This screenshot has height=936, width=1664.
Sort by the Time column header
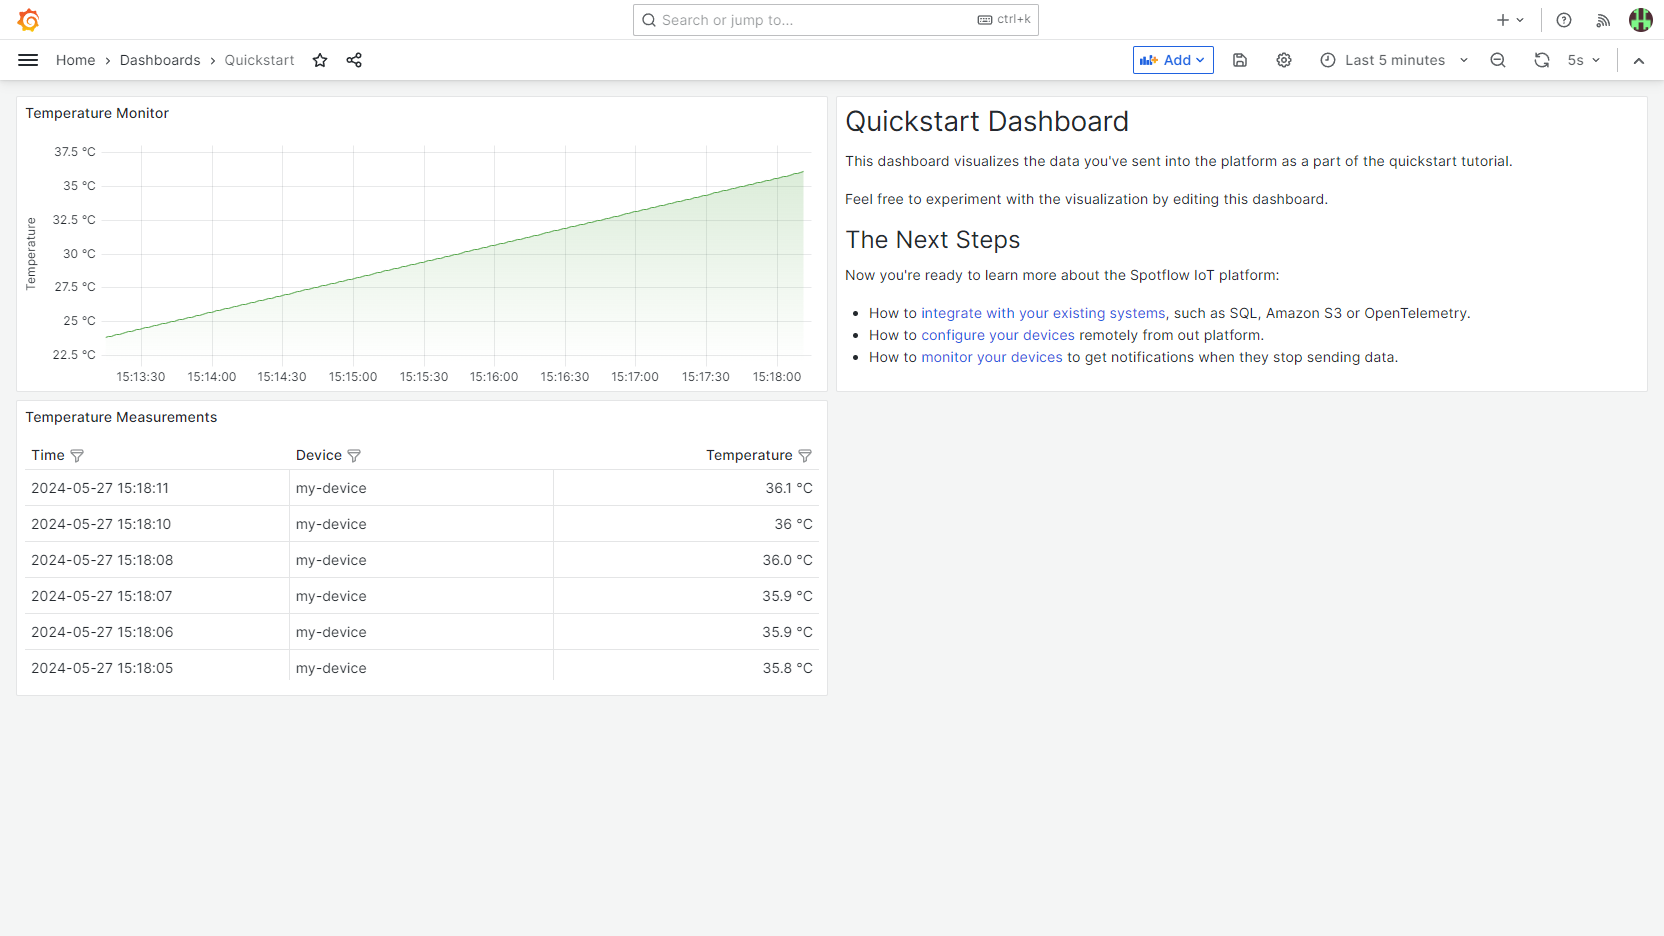point(47,455)
